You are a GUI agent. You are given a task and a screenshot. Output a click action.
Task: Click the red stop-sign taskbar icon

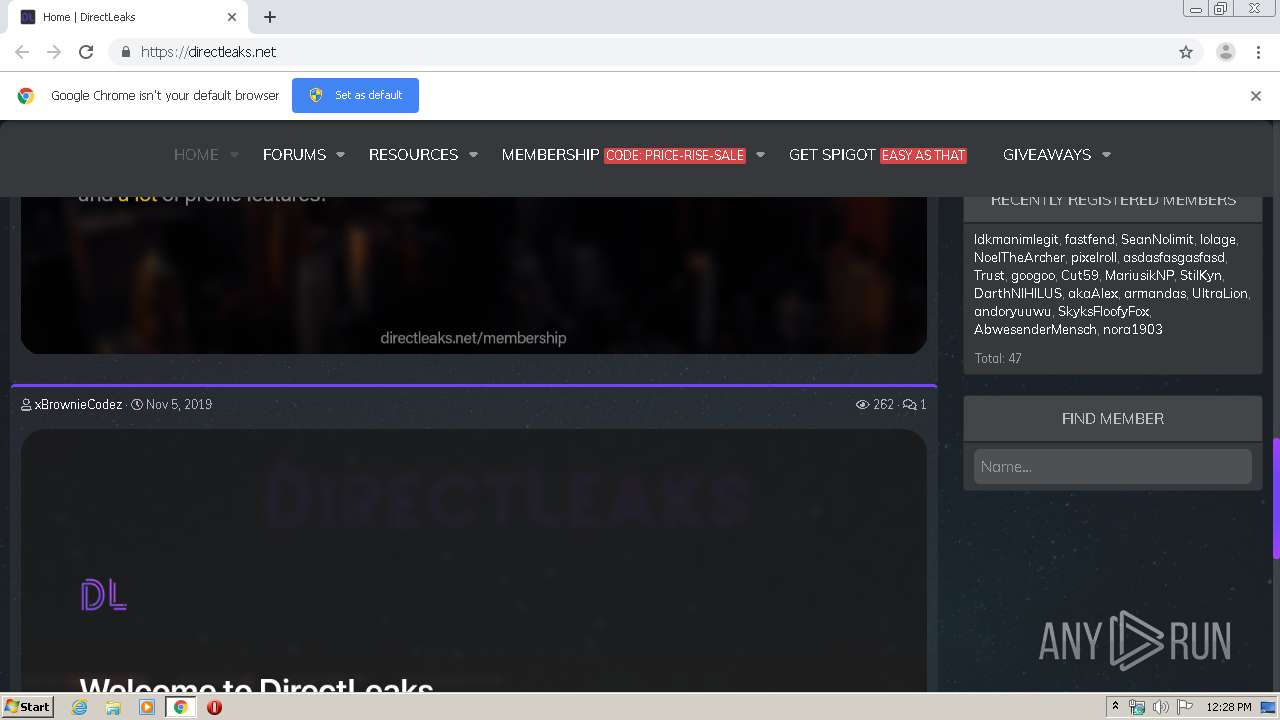(x=214, y=707)
